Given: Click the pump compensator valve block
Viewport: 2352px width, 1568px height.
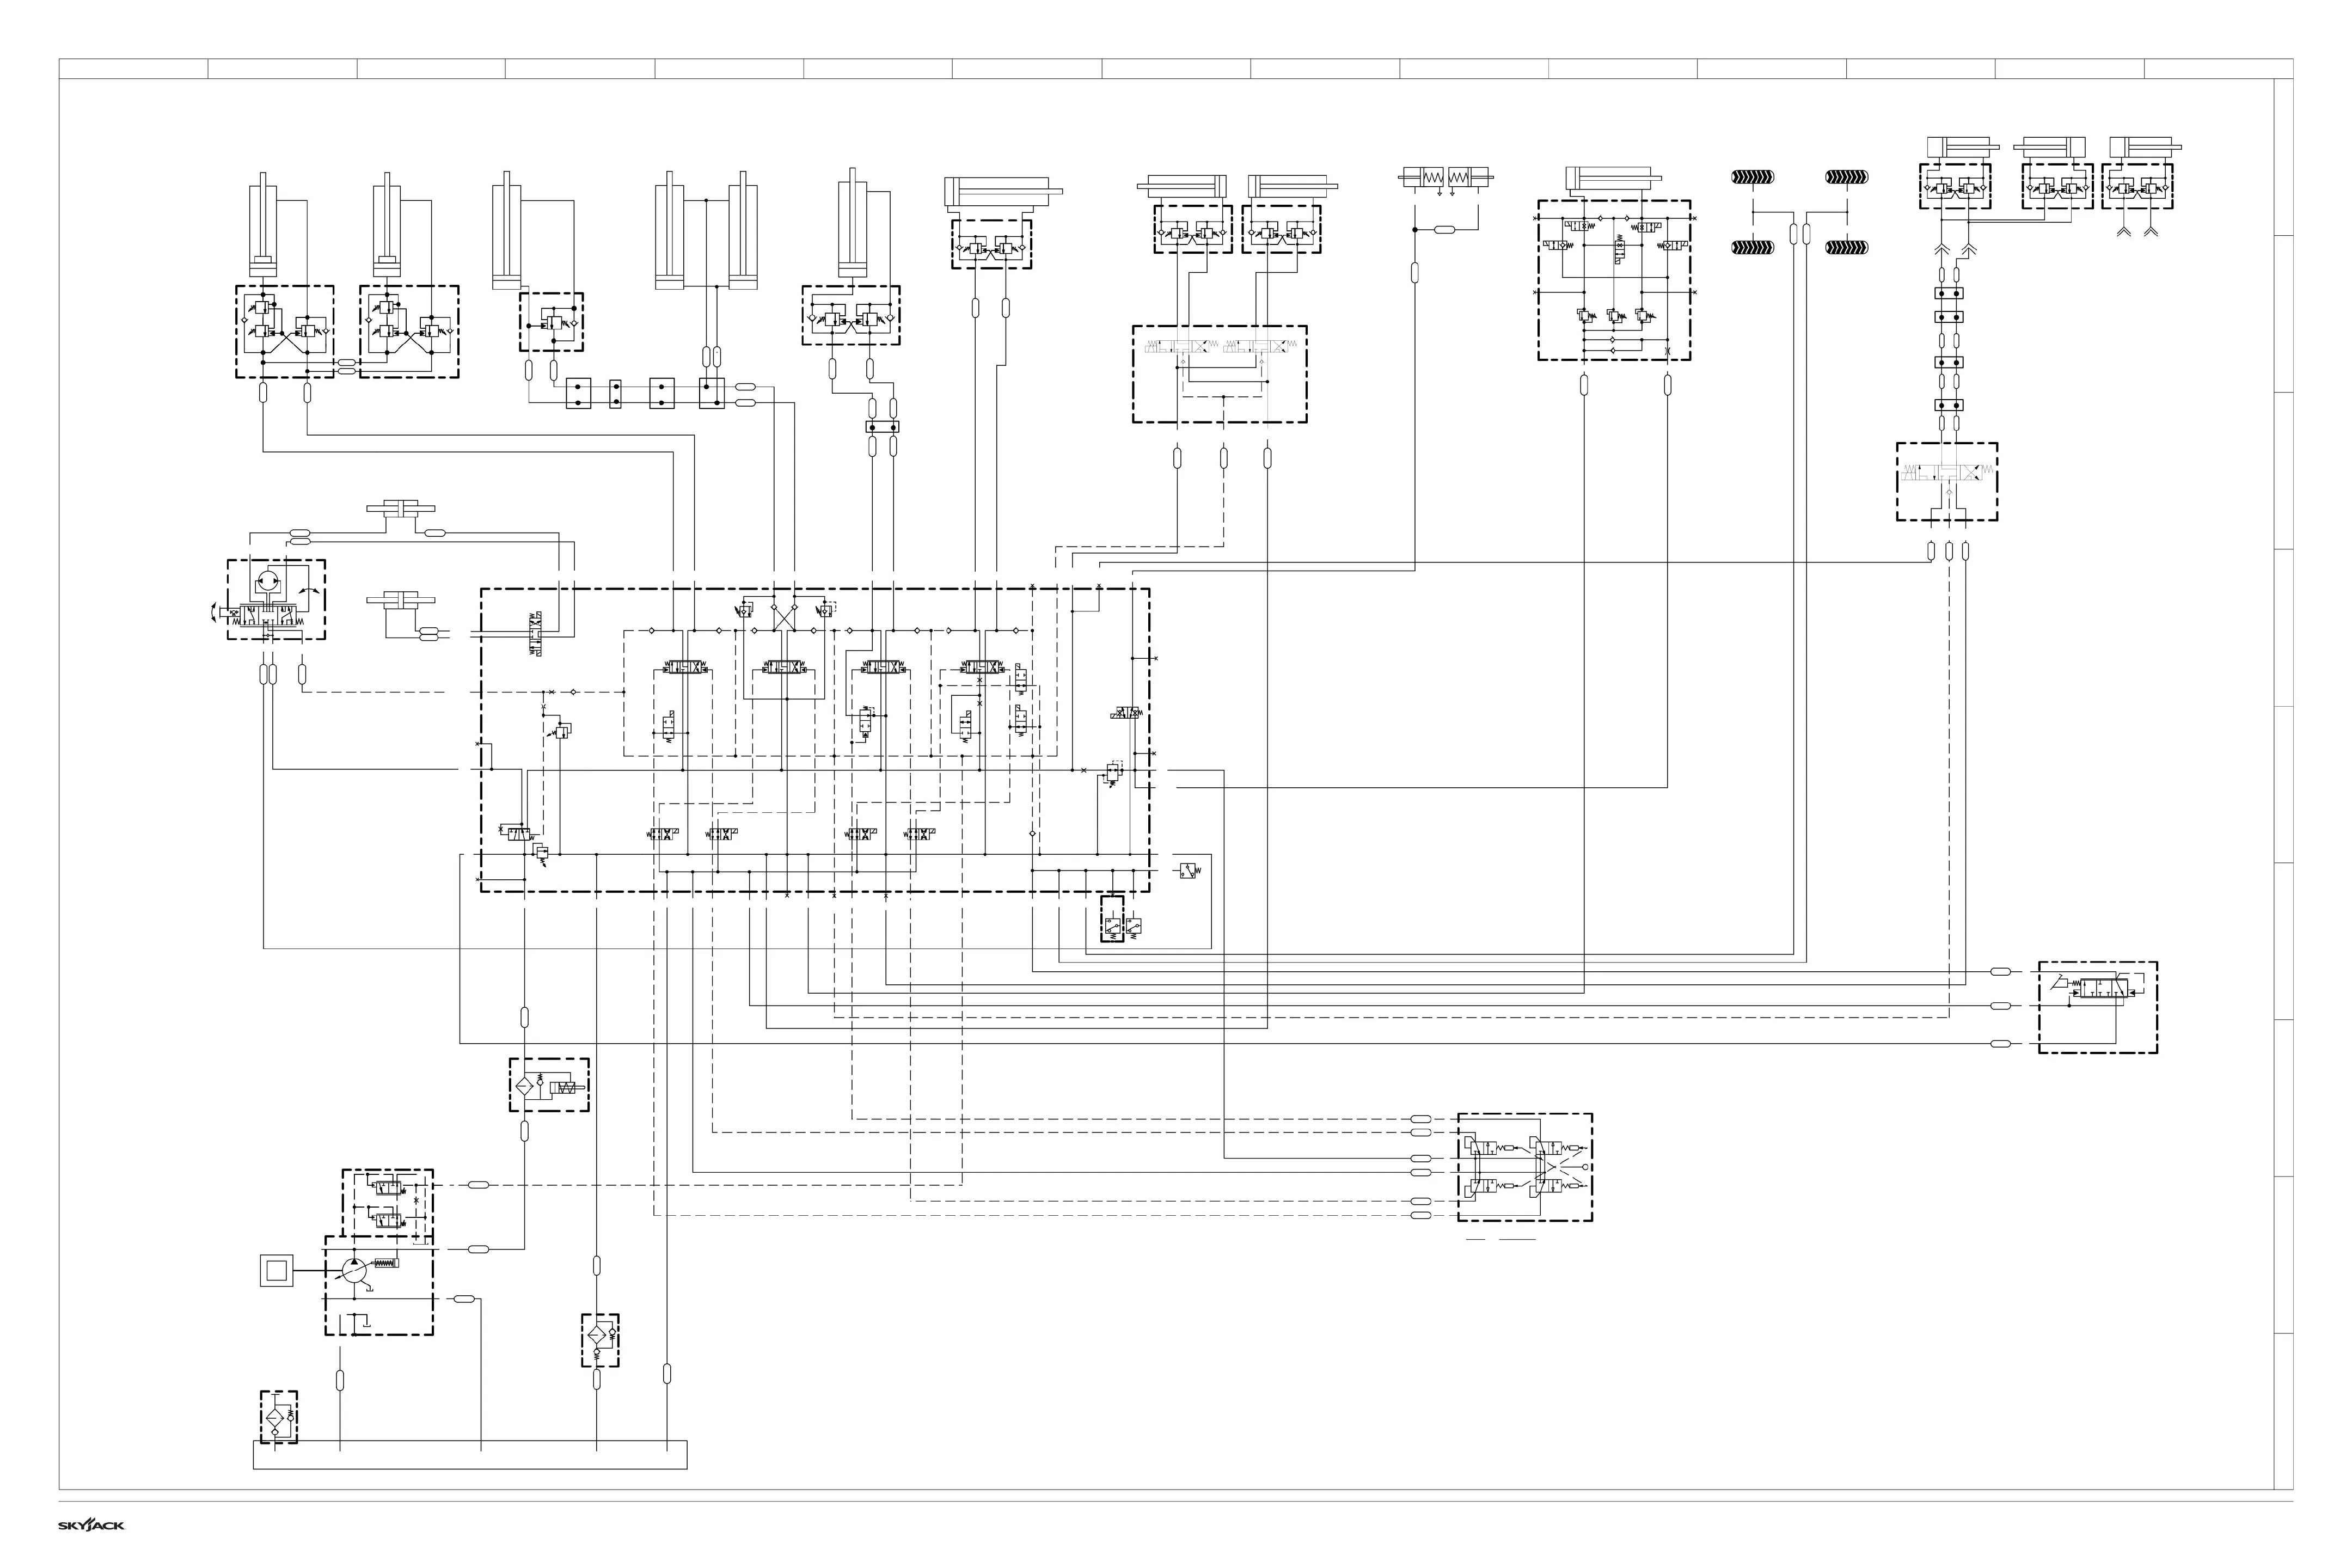Looking at the screenshot, I should click(388, 1202).
